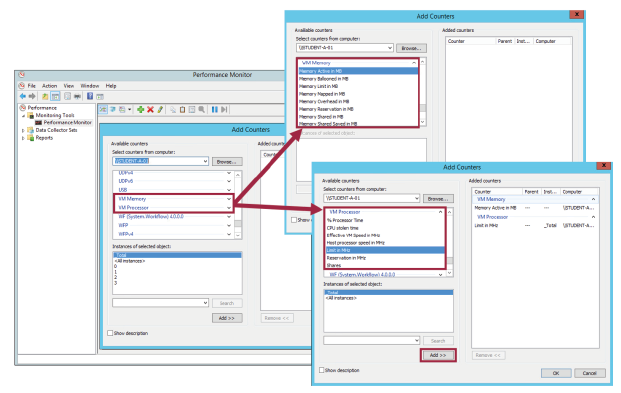Click the Change Graph Type icon
Viewport: 621px width, 393px height.
(x=122, y=110)
